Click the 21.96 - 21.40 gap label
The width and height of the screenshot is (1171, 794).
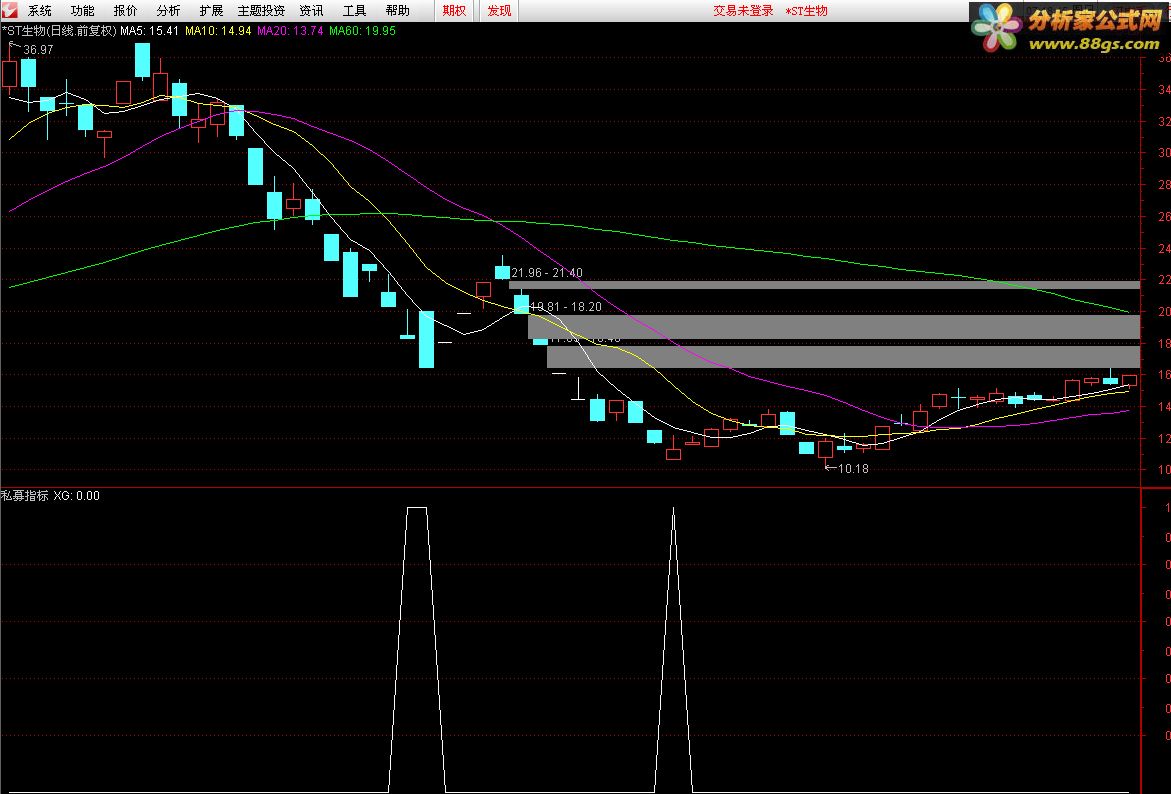(547, 273)
